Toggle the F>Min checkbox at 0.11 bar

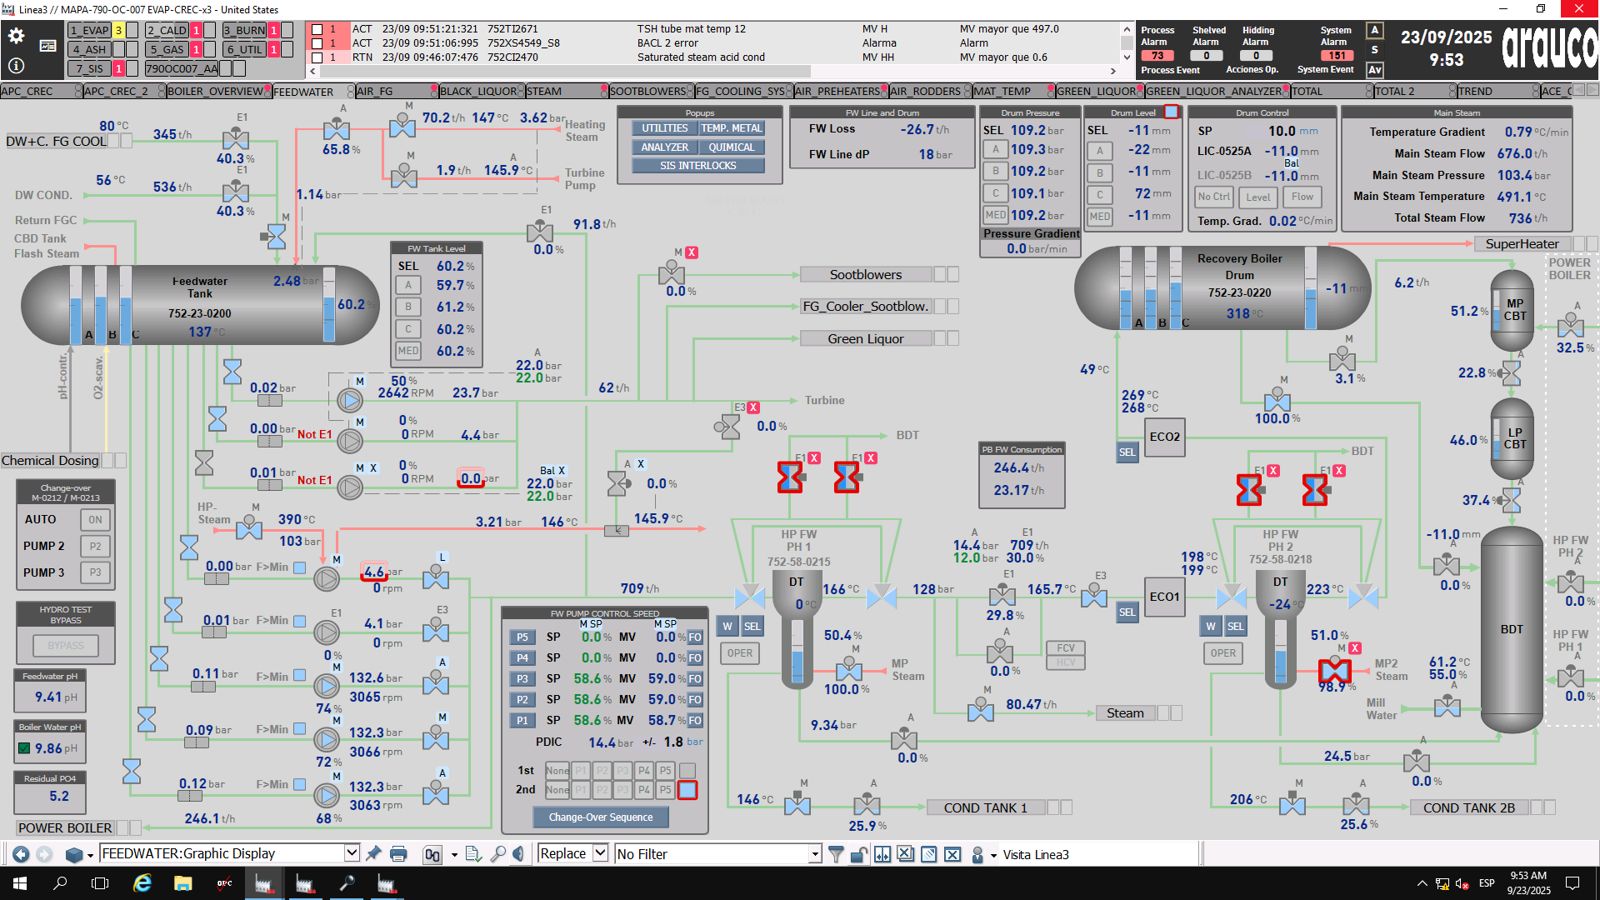click(299, 677)
